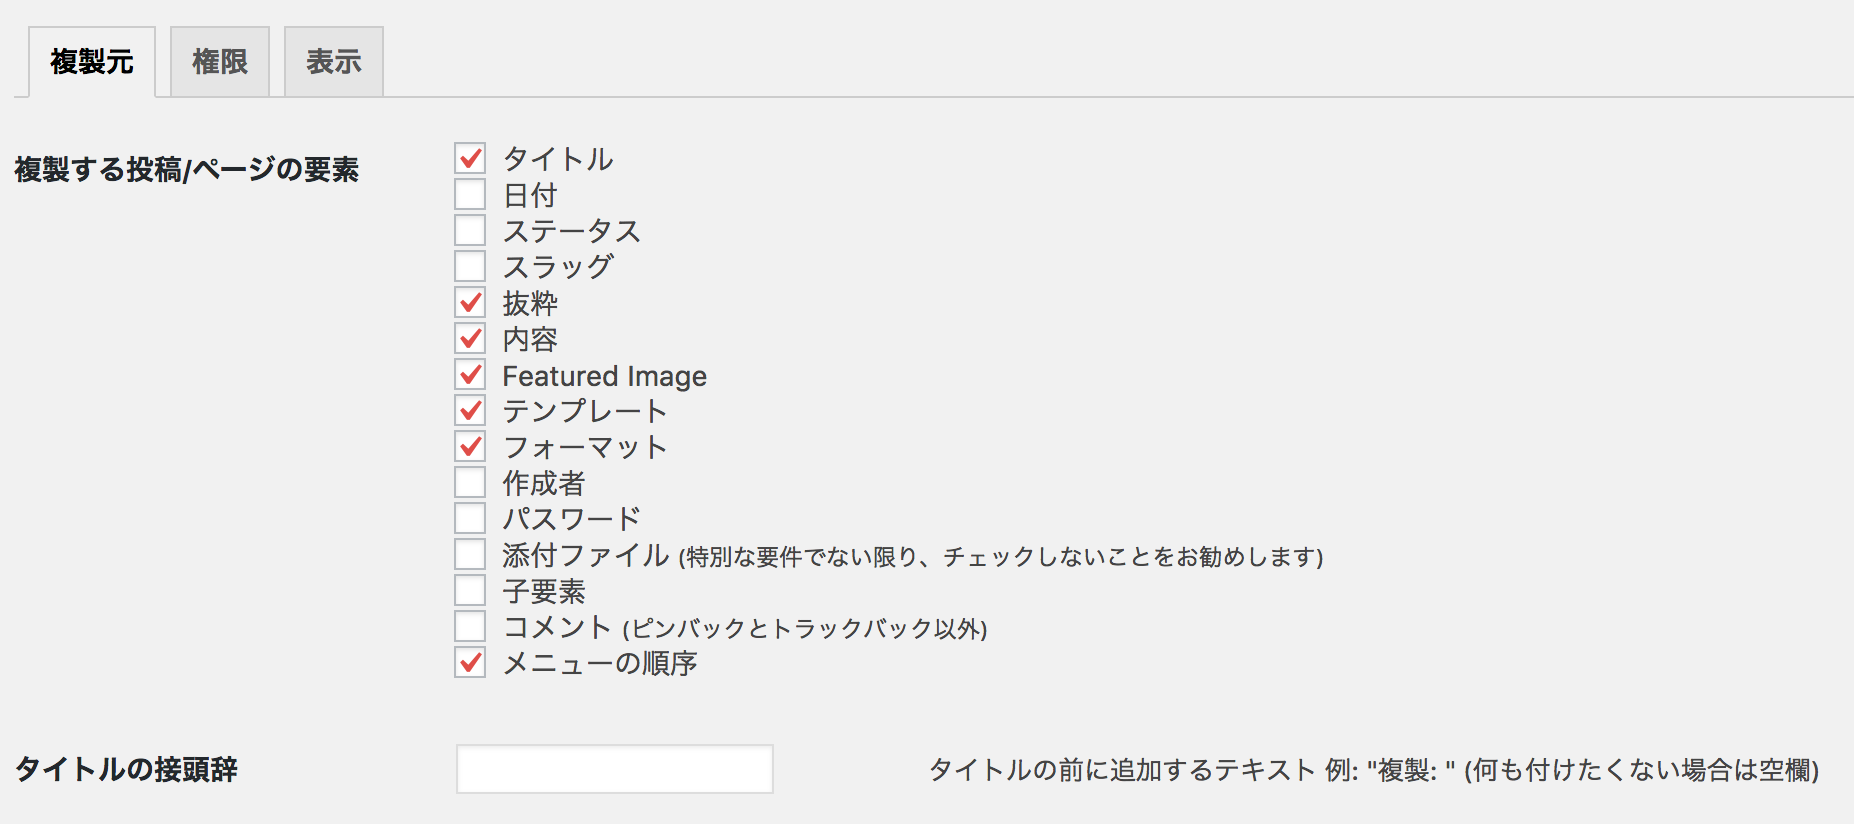The image size is (1854, 824).
Task: Enable the 作成者 checkbox
Action: (x=470, y=482)
